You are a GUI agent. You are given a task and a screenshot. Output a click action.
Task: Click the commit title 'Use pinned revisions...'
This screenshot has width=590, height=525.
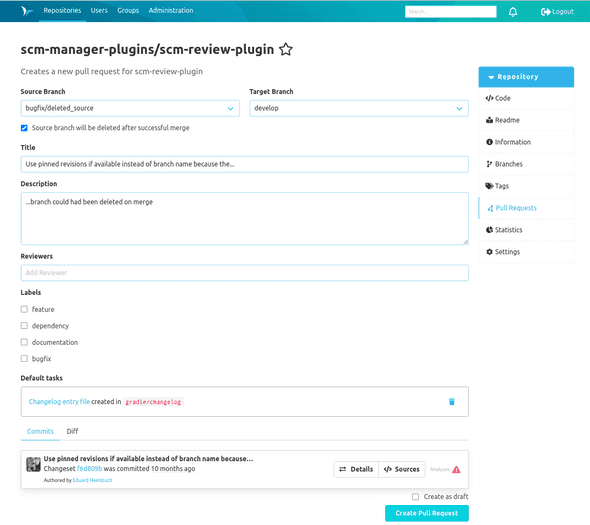click(148, 459)
